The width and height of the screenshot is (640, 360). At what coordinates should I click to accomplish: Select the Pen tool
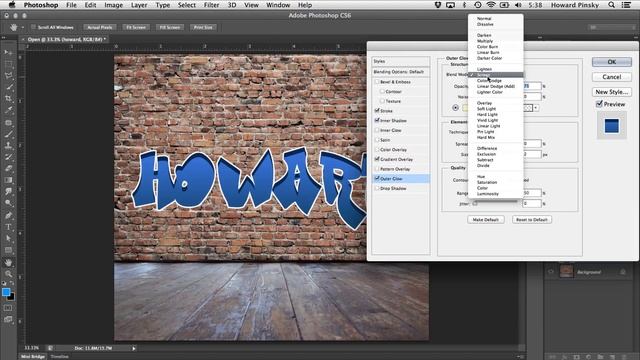click(x=8, y=215)
